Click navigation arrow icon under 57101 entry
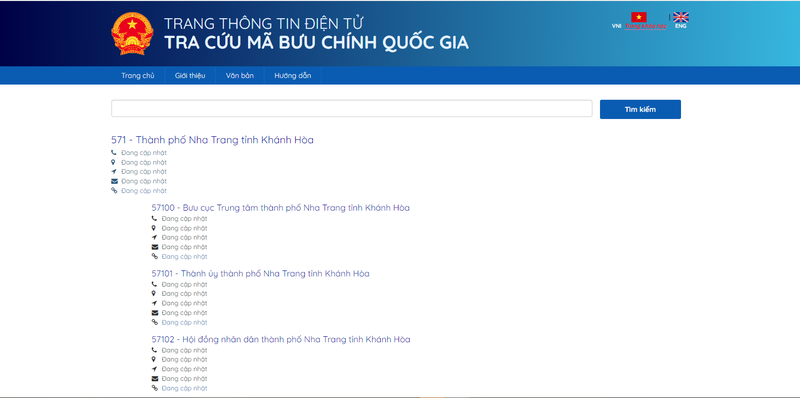The image size is (800, 398). 155,303
